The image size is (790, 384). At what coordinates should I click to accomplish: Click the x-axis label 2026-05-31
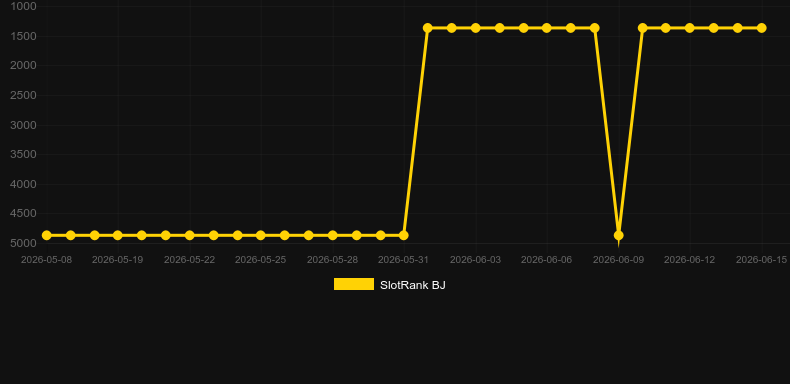click(404, 260)
